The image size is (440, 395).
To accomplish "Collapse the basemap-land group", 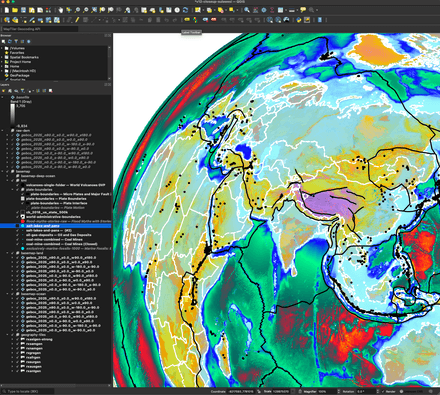I will coord(7,253).
